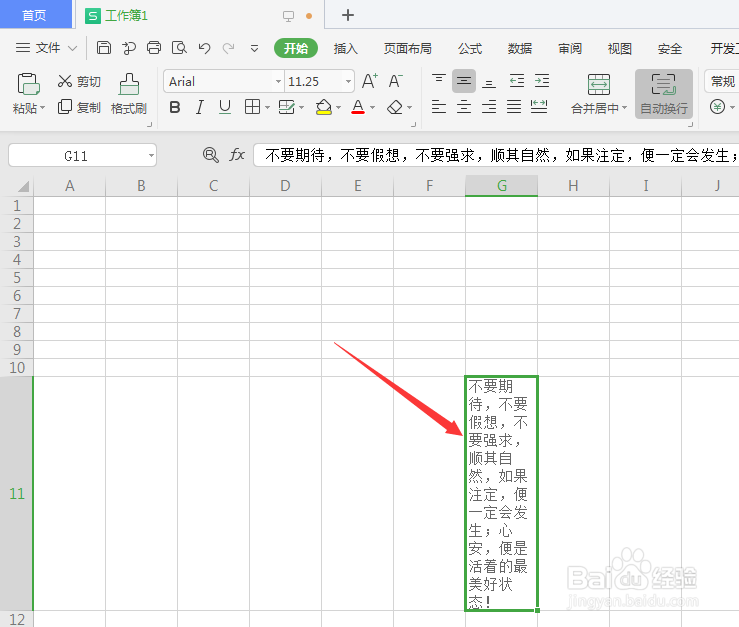This screenshot has width=739, height=627.
Task: Add new document tab with plus
Action: tap(348, 15)
